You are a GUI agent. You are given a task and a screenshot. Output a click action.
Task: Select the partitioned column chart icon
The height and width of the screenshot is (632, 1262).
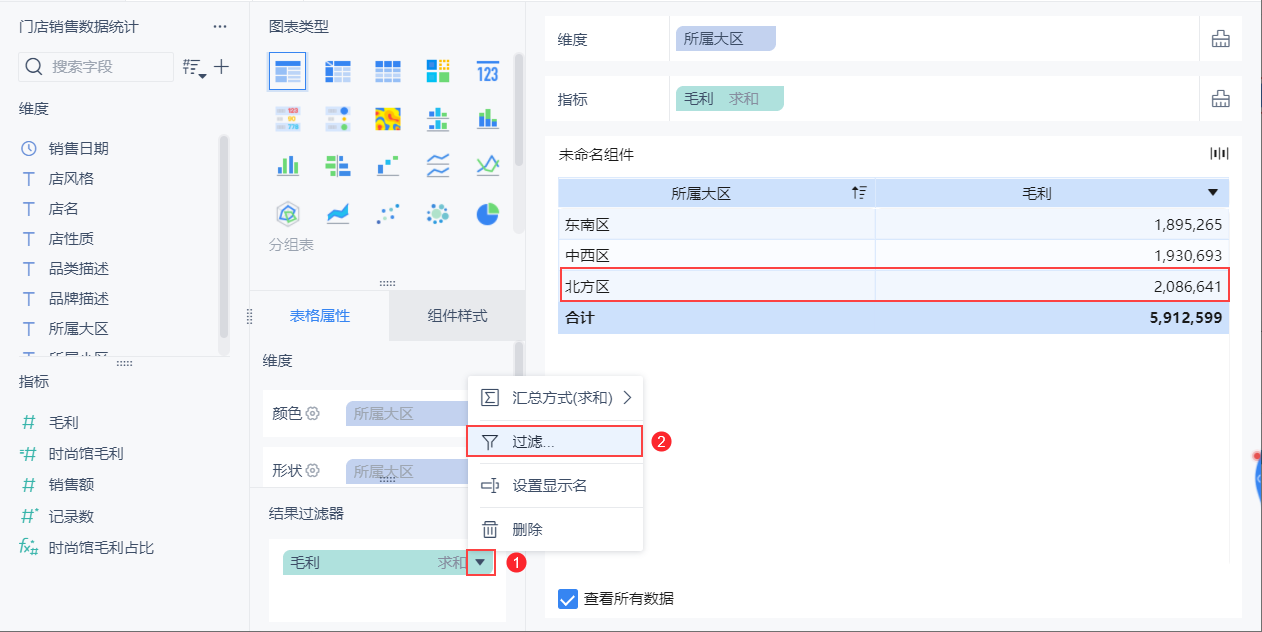[438, 119]
